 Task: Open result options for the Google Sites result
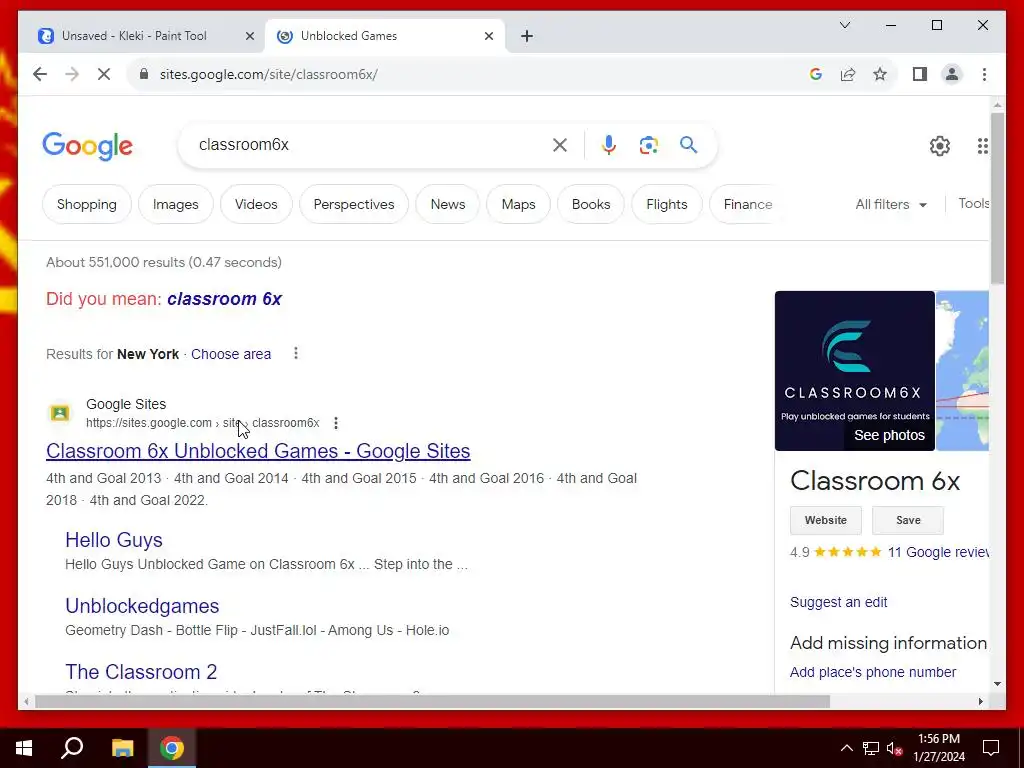336,423
